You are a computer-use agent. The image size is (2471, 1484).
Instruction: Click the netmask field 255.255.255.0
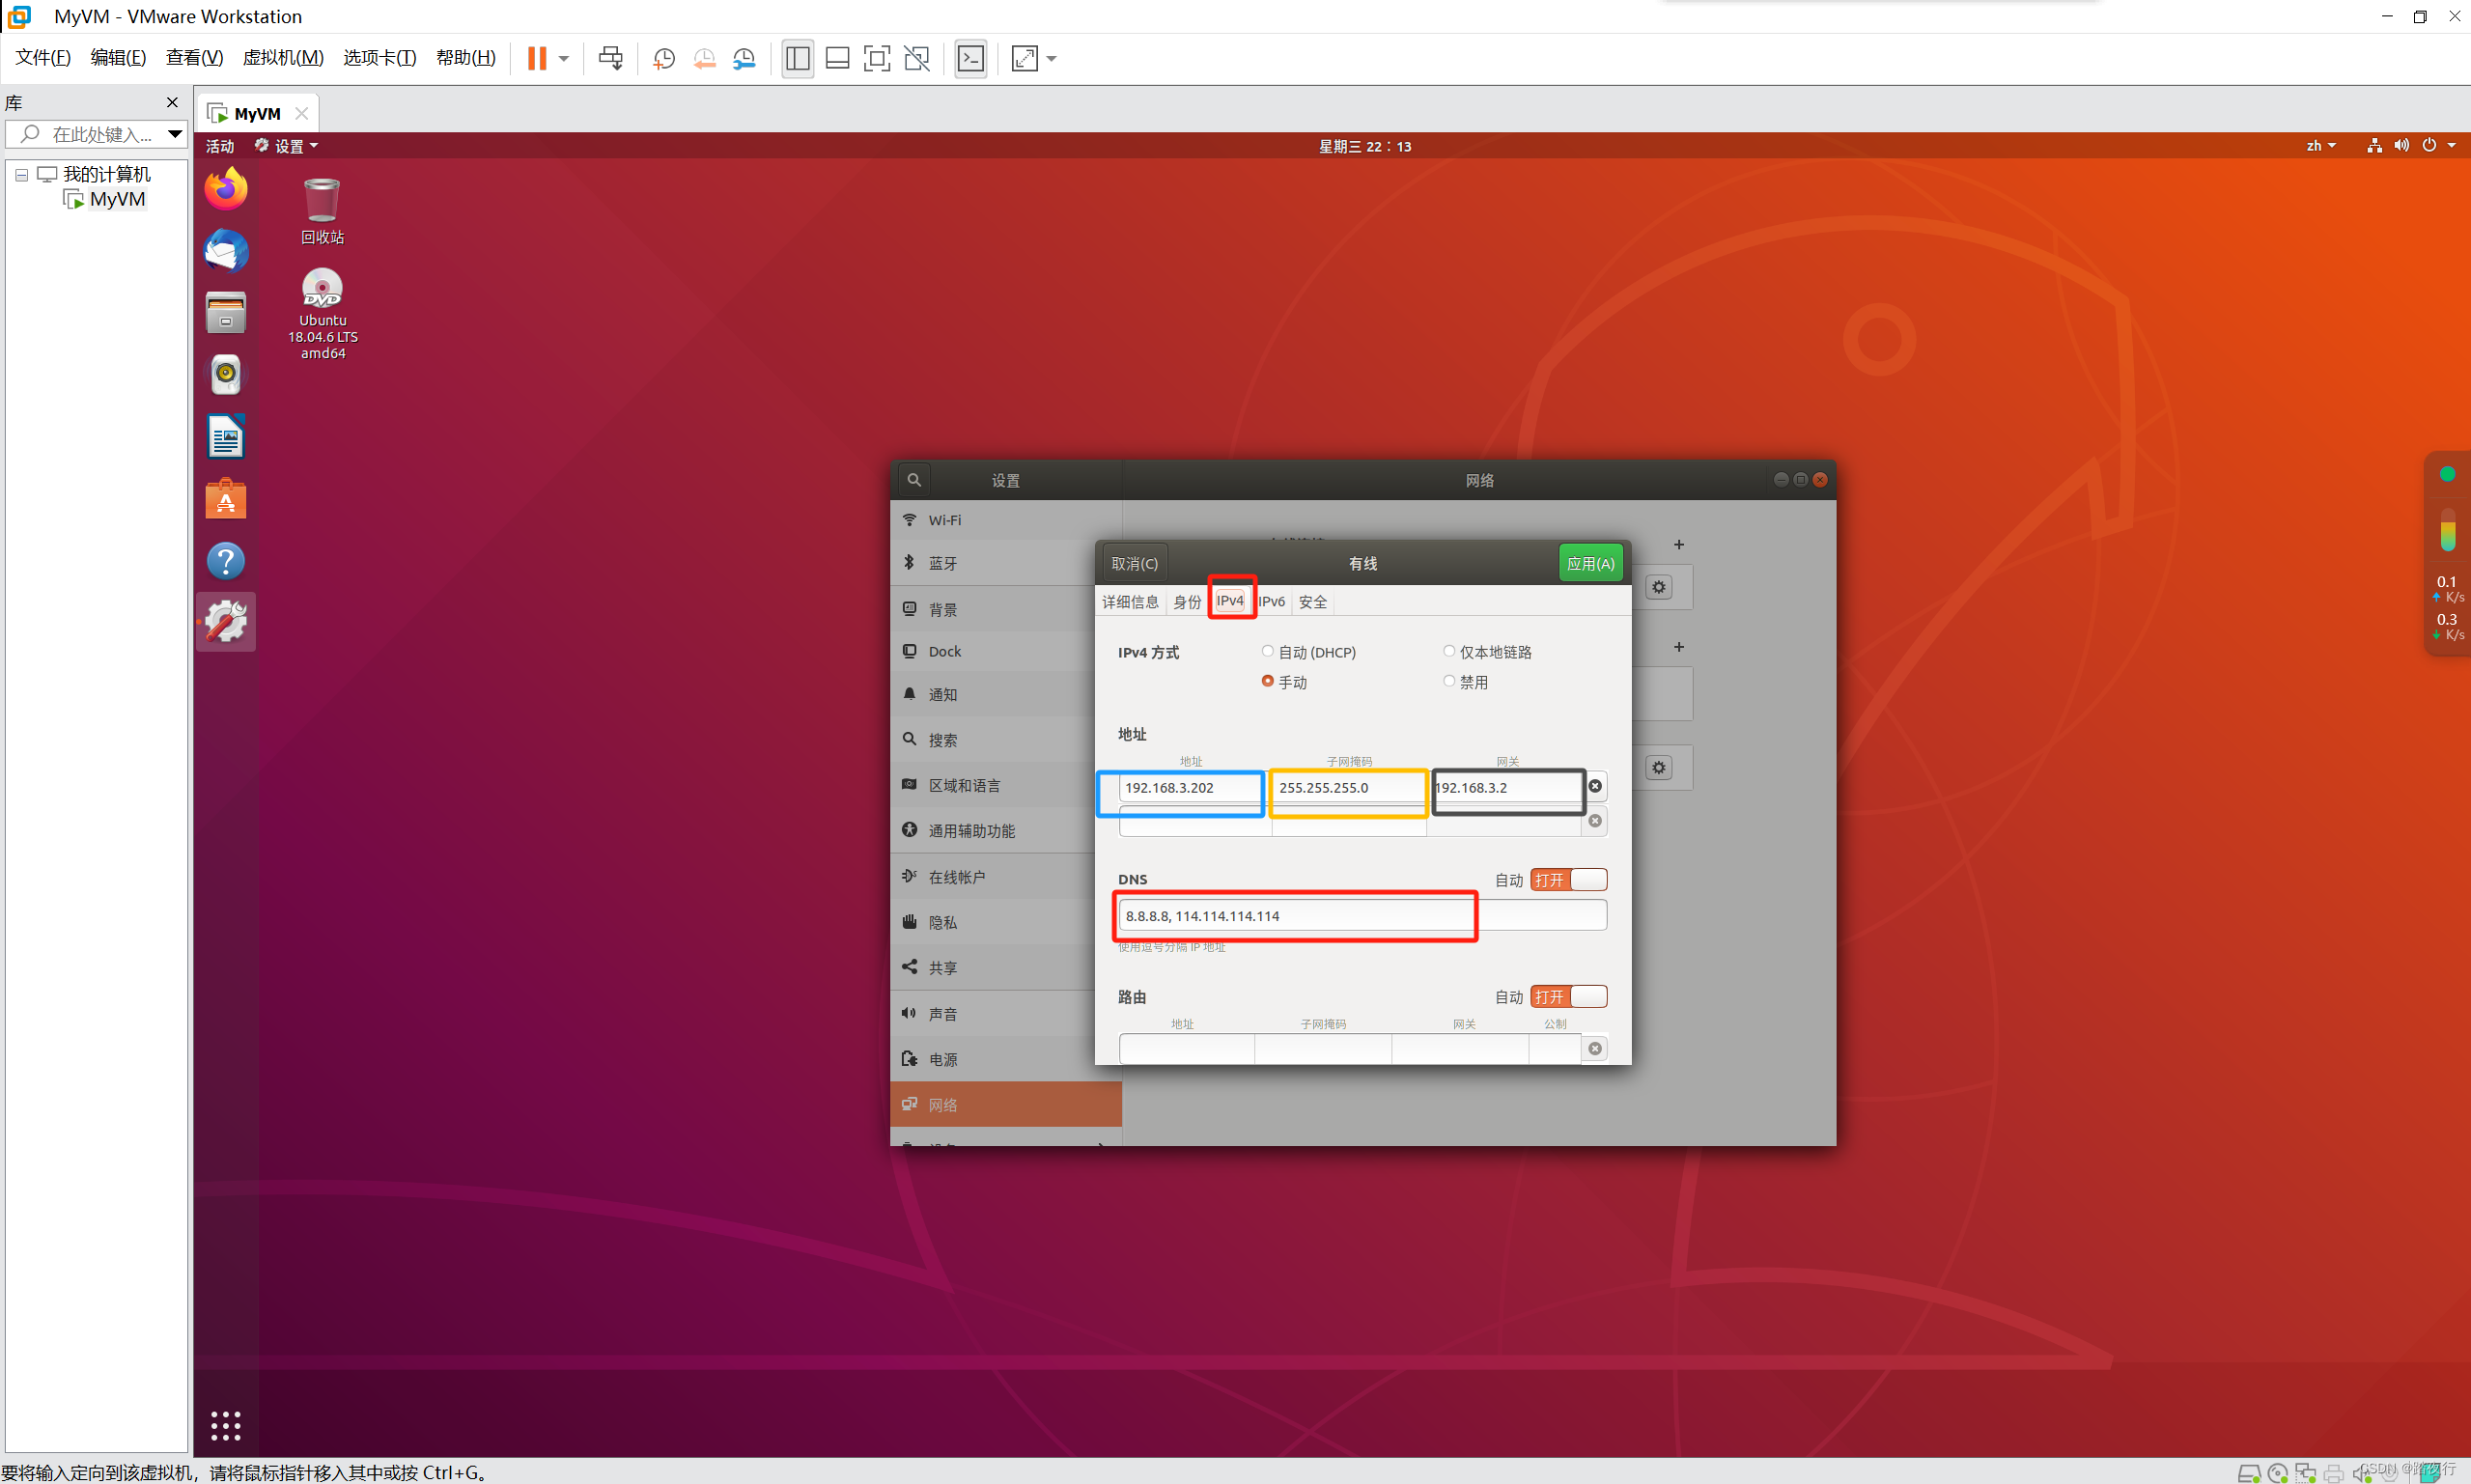[x=1348, y=788]
